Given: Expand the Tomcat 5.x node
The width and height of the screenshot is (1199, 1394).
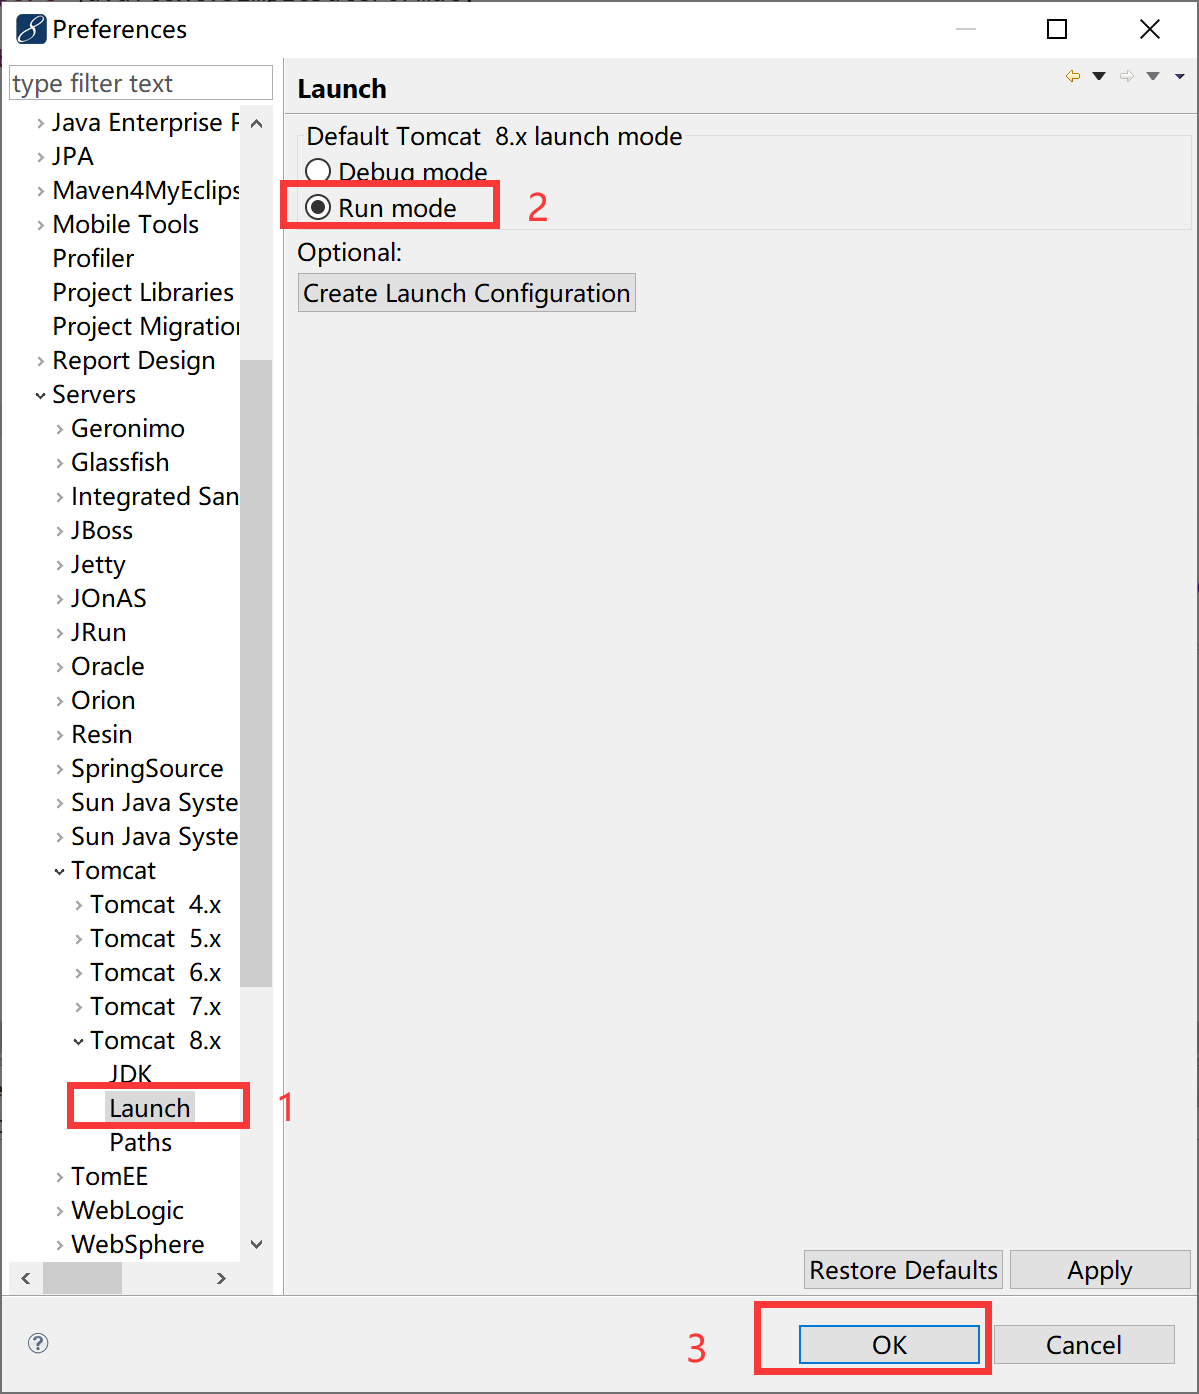Looking at the screenshot, I should (78, 939).
